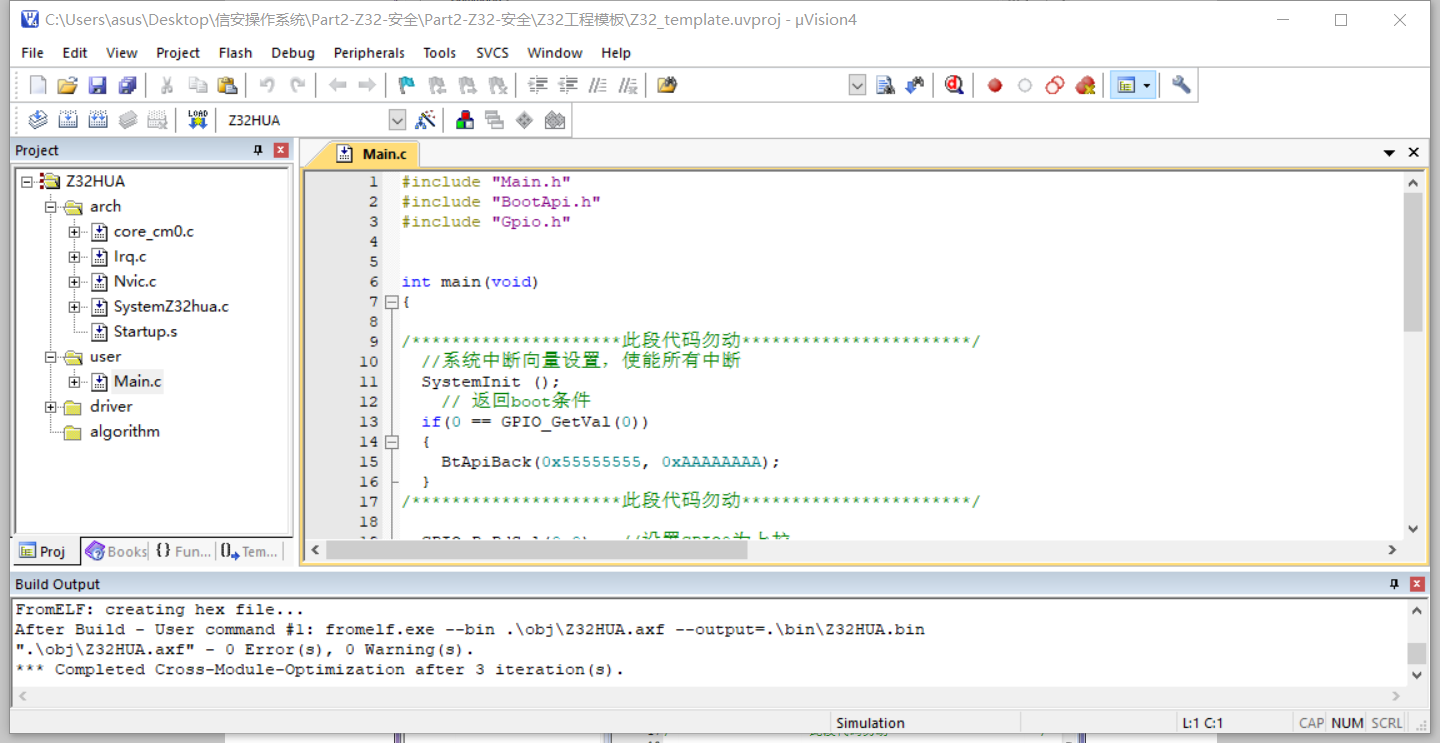1440x743 pixels.
Task: Click the Disable all breakpoints icon
Action: [1055, 86]
